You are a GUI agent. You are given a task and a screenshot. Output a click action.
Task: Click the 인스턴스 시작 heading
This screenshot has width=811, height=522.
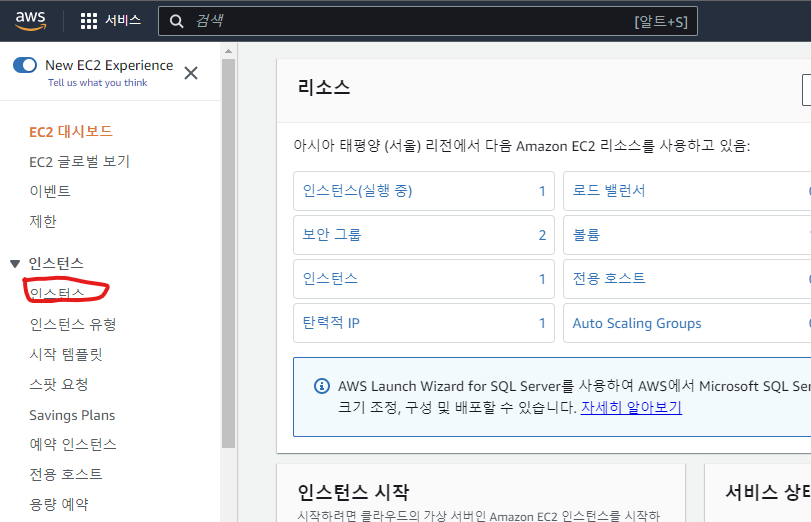point(353,492)
